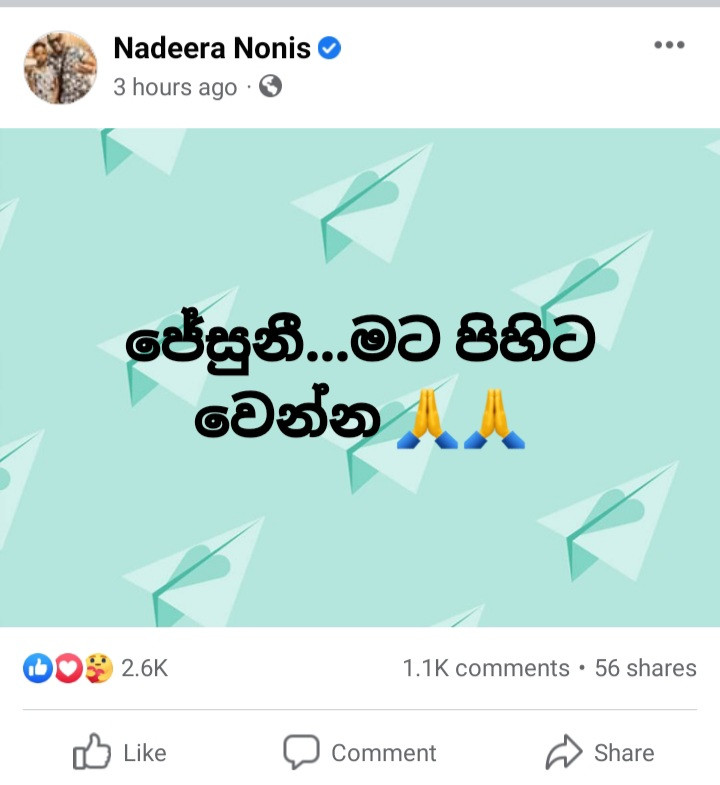Click the comment speech bubble icon
This screenshot has height=785, width=720.
(x=301, y=751)
